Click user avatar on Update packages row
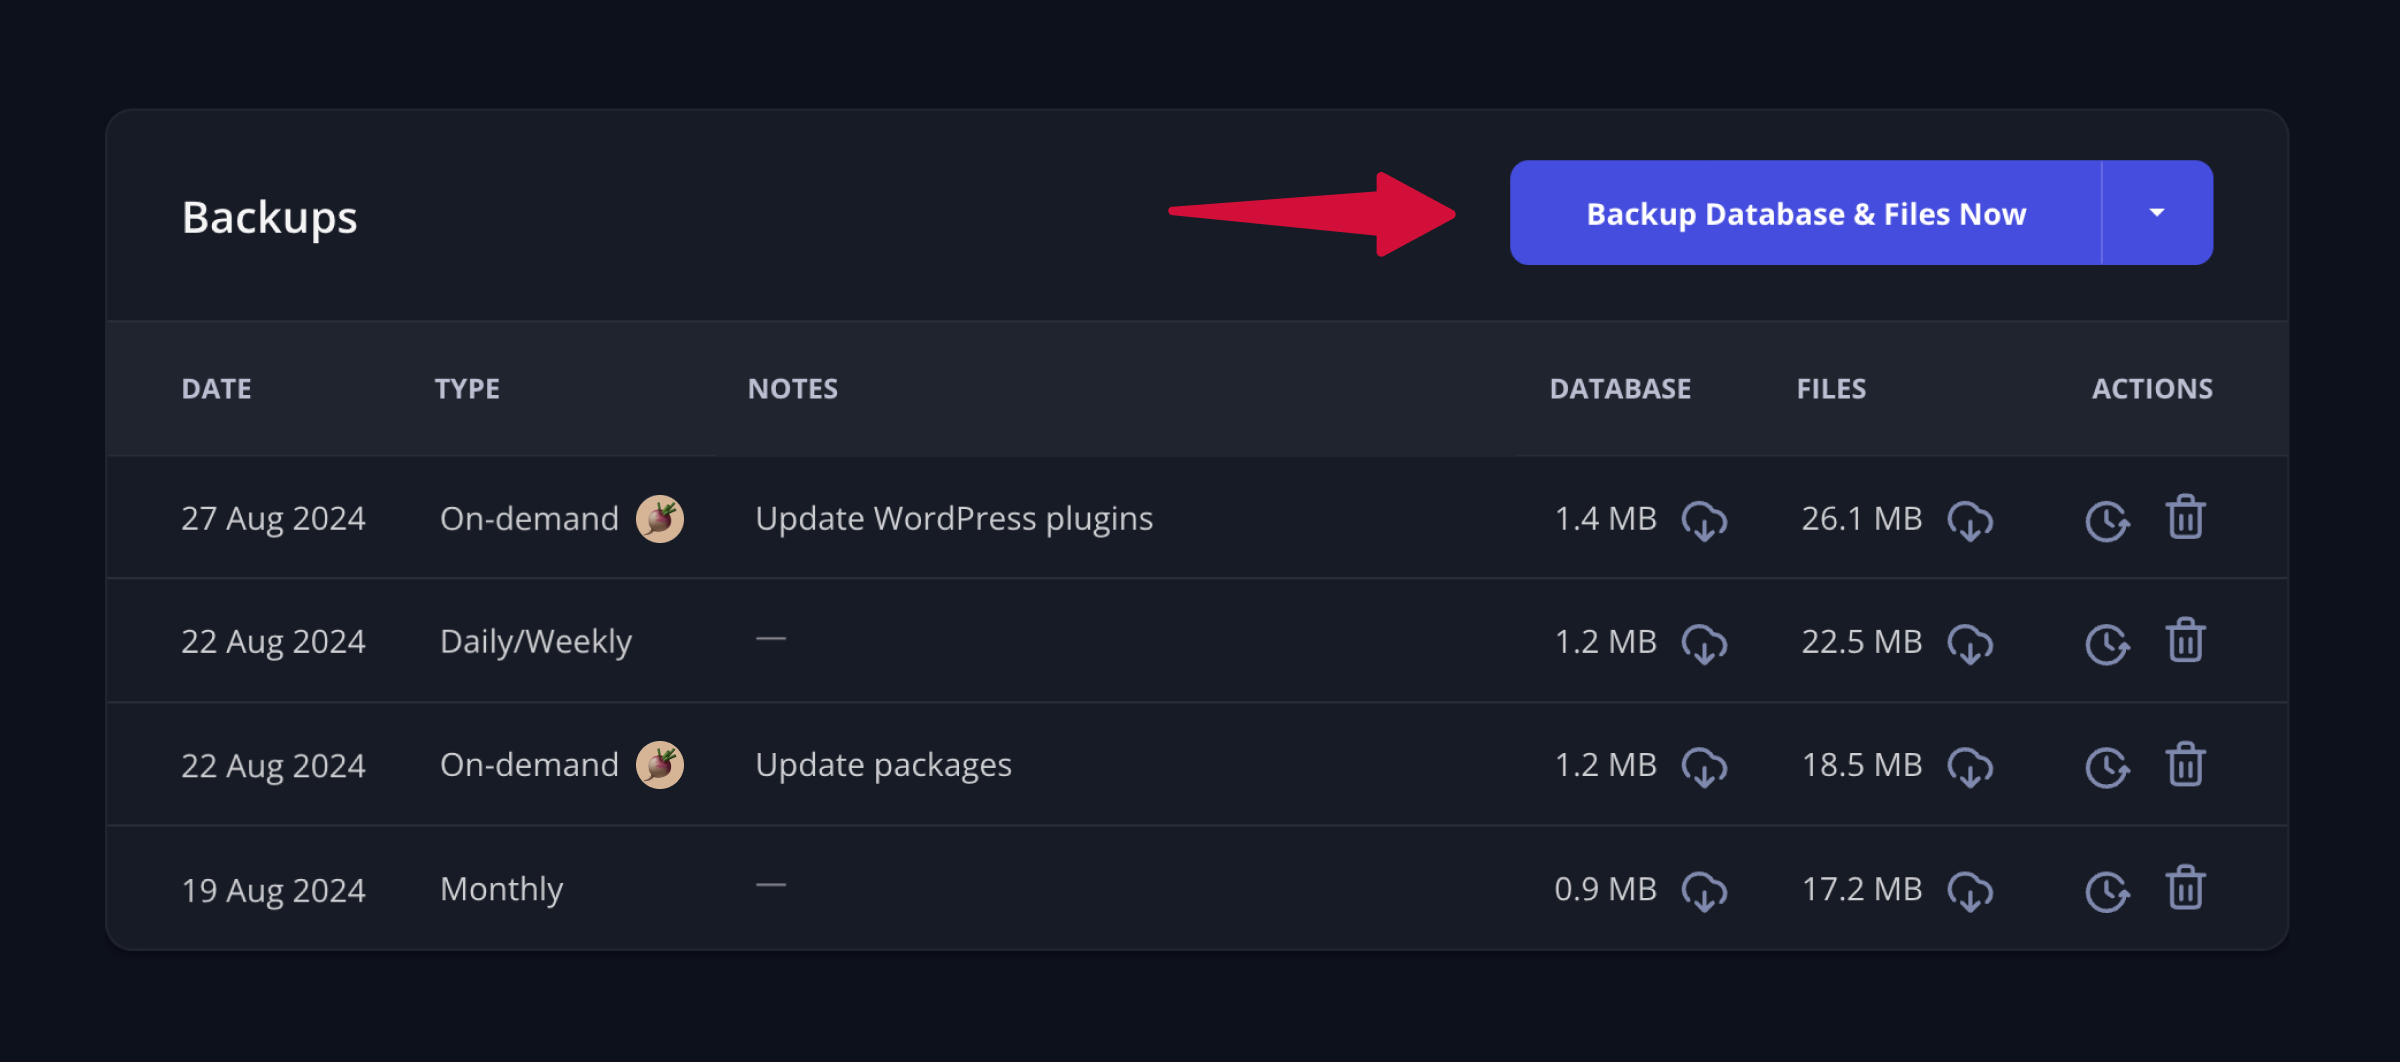This screenshot has height=1062, width=2400. (x=660, y=765)
